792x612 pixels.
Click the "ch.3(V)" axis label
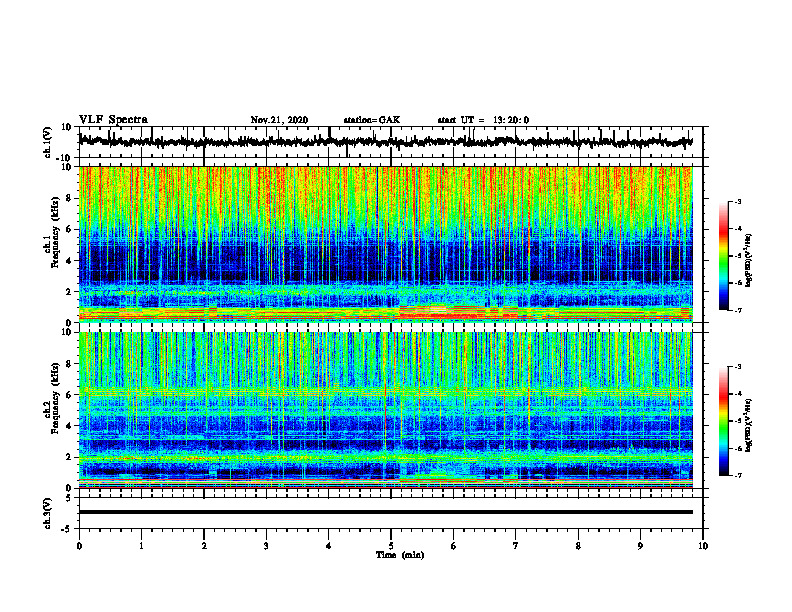tap(48, 513)
